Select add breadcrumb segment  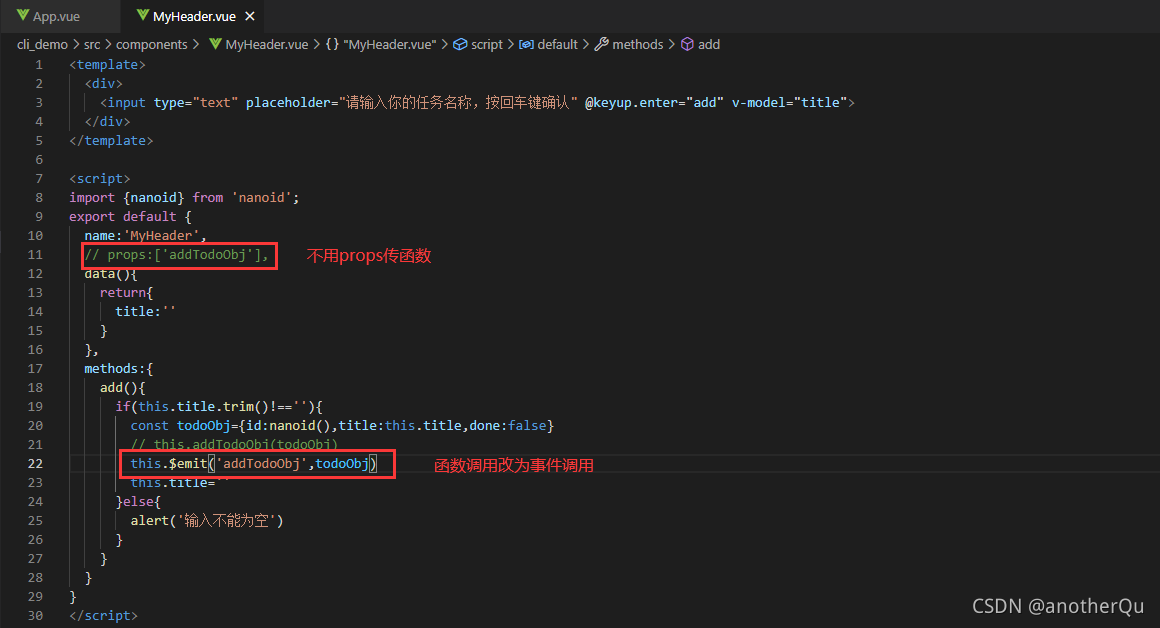pyautogui.click(x=709, y=44)
